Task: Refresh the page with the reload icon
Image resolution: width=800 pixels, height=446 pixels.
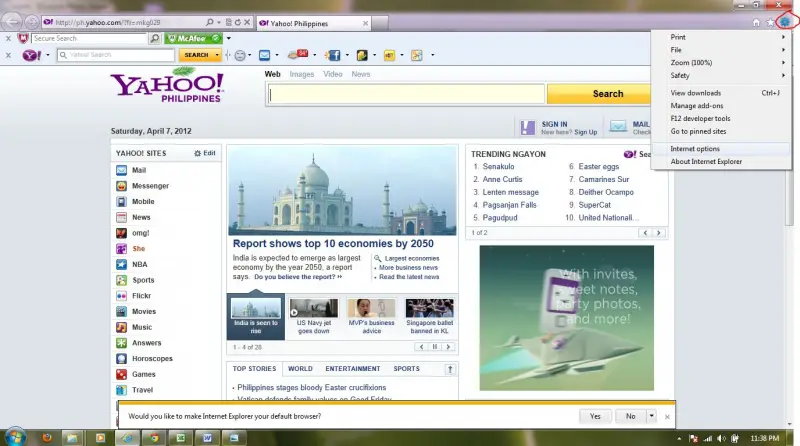Action: click(238, 22)
